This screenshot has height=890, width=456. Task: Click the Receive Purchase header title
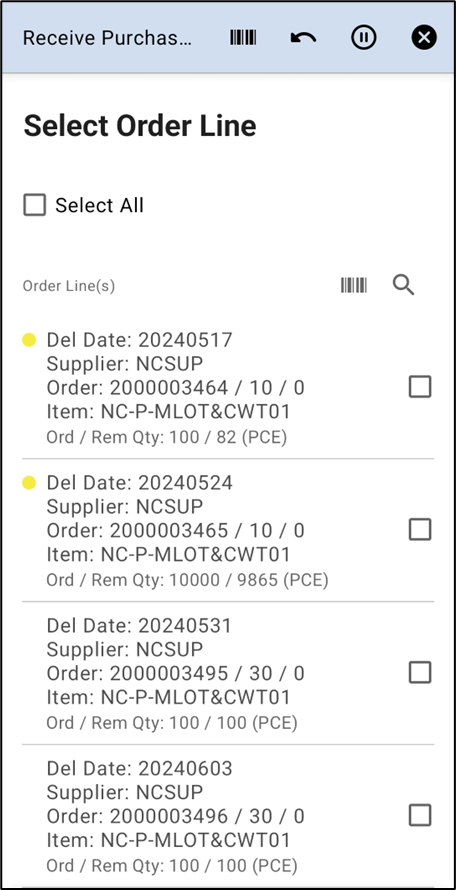pyautogui.click(x=107, y=38)
